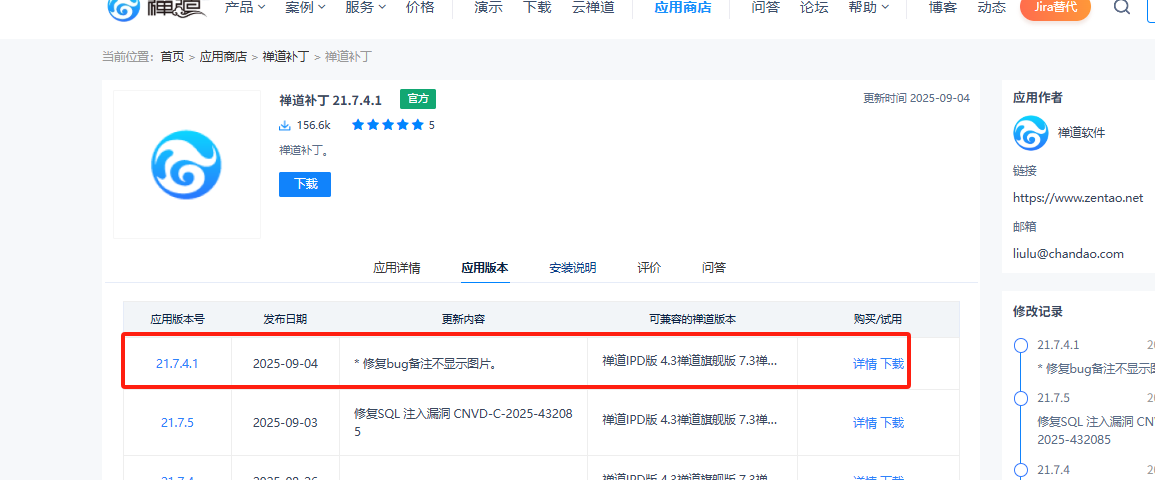
Task: Click the first 禅道补丁 breadcrumb link
Action: pos(286,57)
